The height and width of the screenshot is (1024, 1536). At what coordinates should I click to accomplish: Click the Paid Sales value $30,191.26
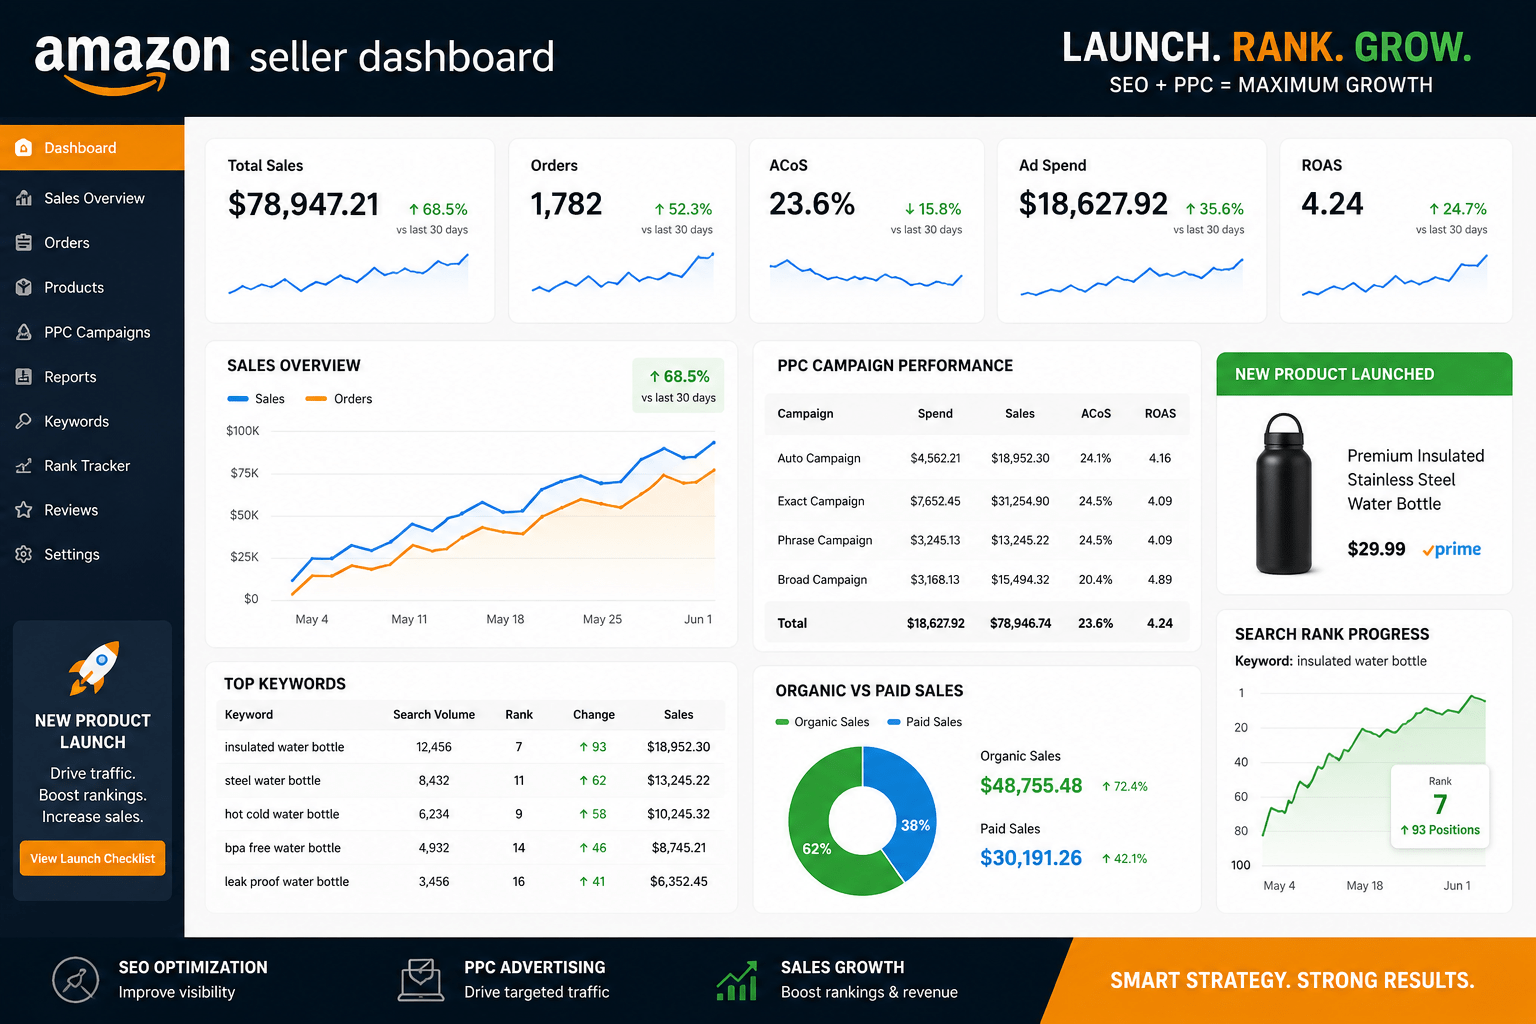[1031, 858]
